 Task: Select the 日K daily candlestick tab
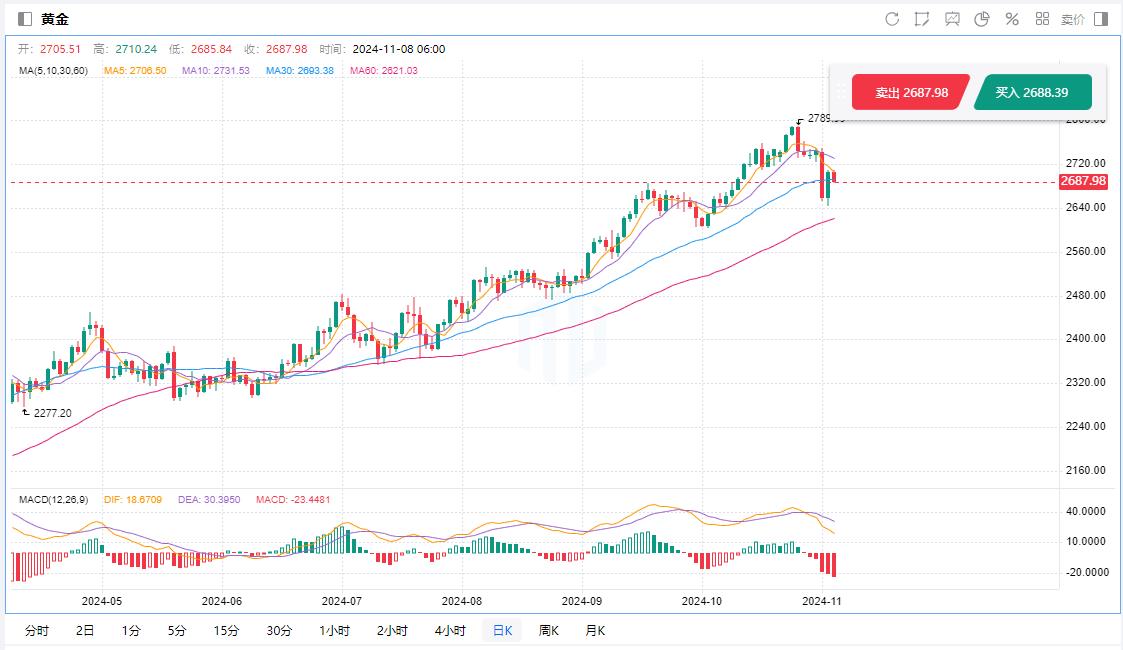coord(502,630)
